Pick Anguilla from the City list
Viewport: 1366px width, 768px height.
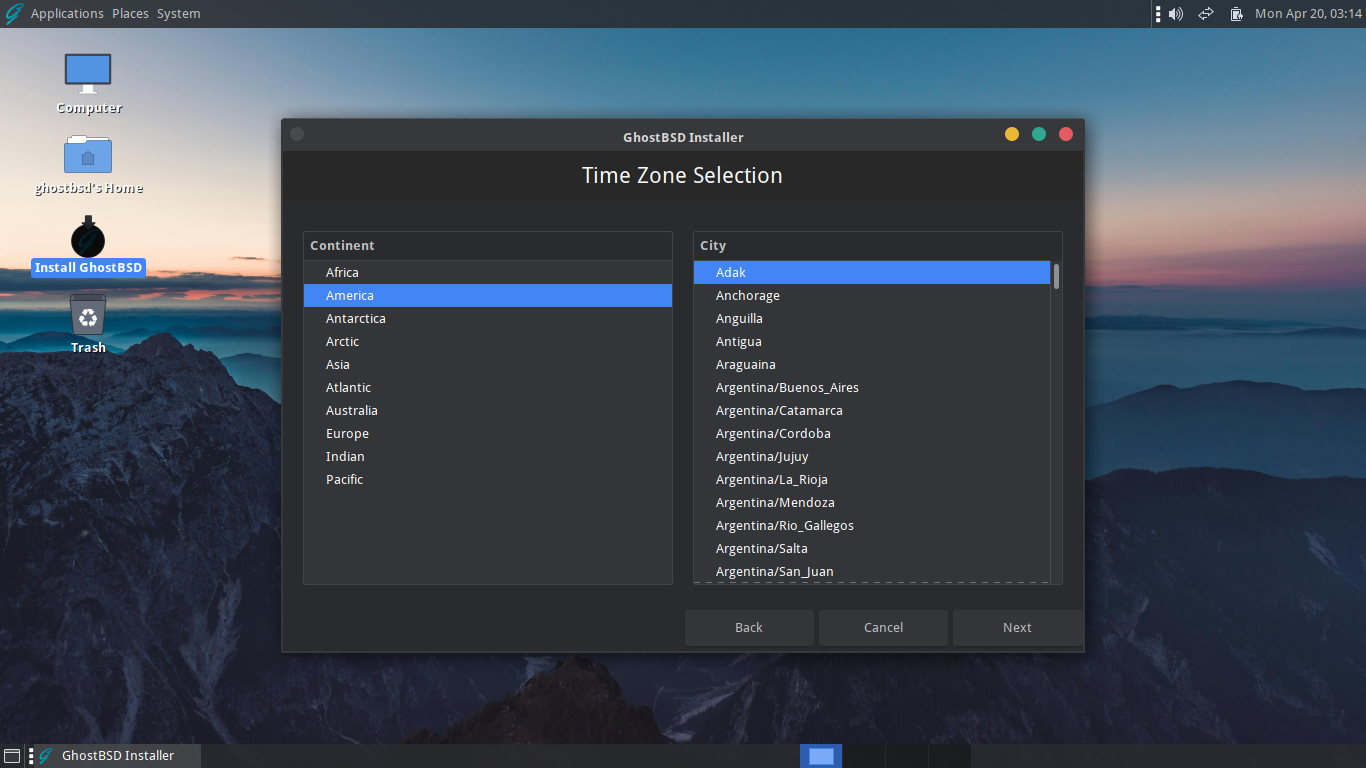pyautogui.click(x=872, y=319)
